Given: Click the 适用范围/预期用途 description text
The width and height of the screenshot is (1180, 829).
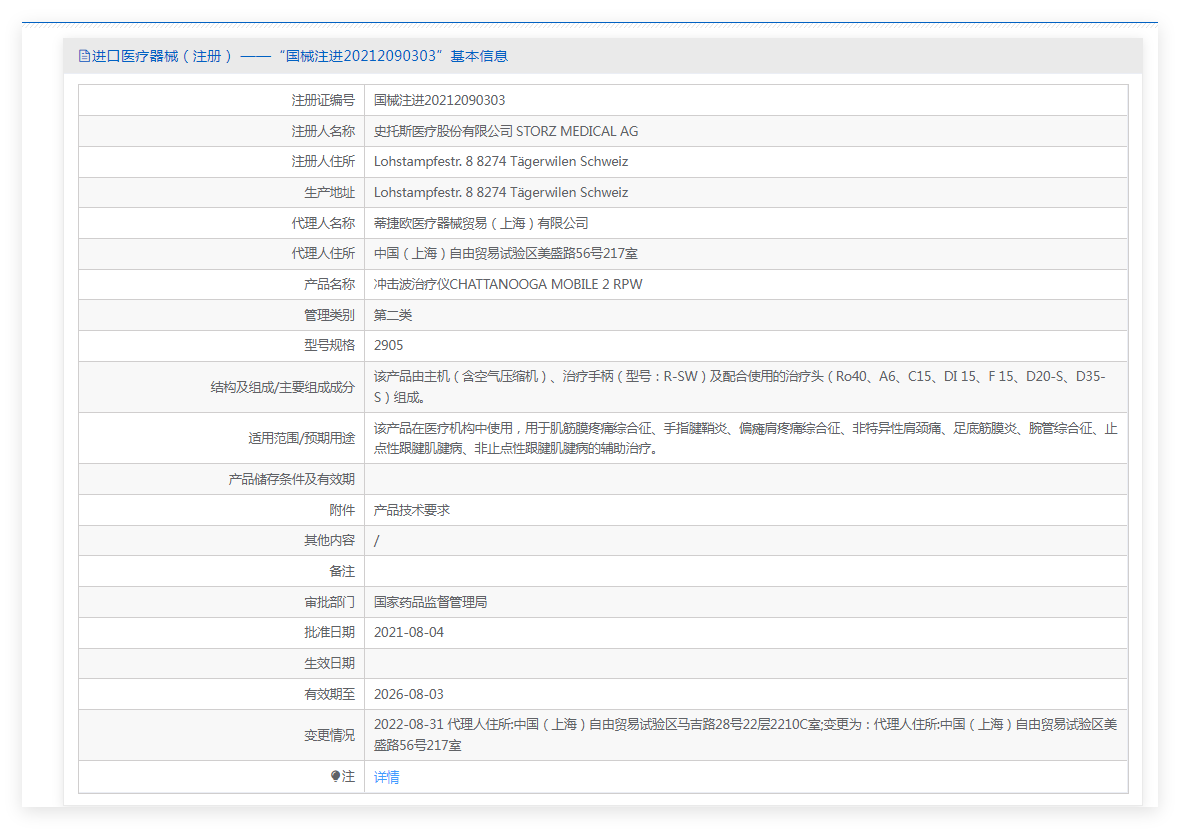Looking at the screenshot, I should pyautogui.click(x=746, y=439).
